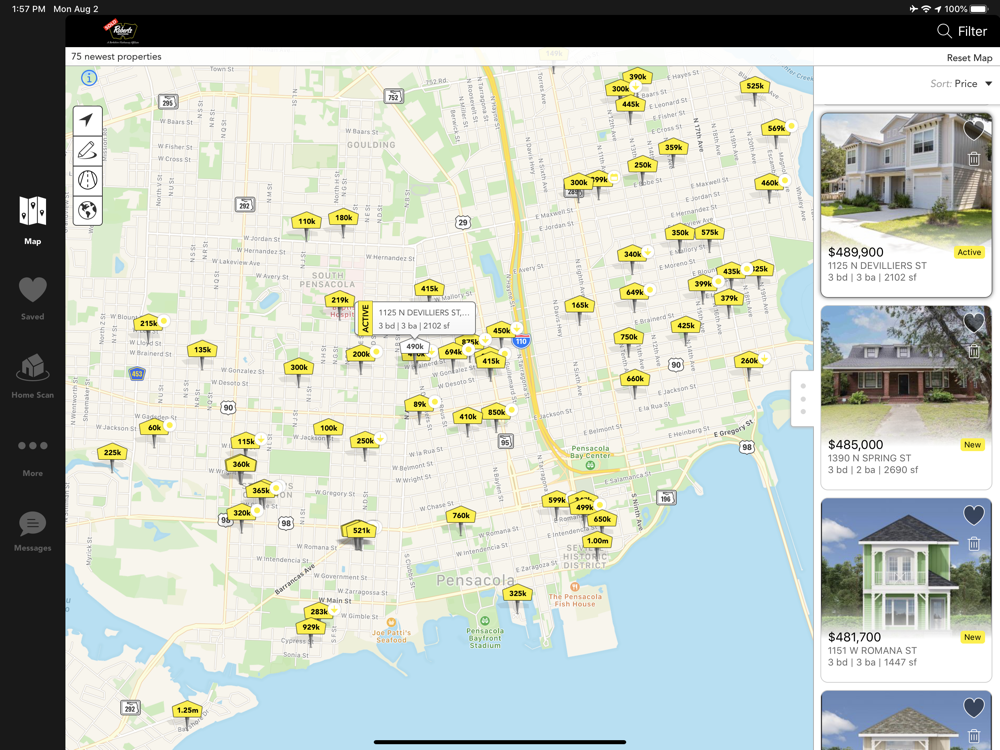
Task: Select the 135k map pin
Action: [x=203, y=349]
